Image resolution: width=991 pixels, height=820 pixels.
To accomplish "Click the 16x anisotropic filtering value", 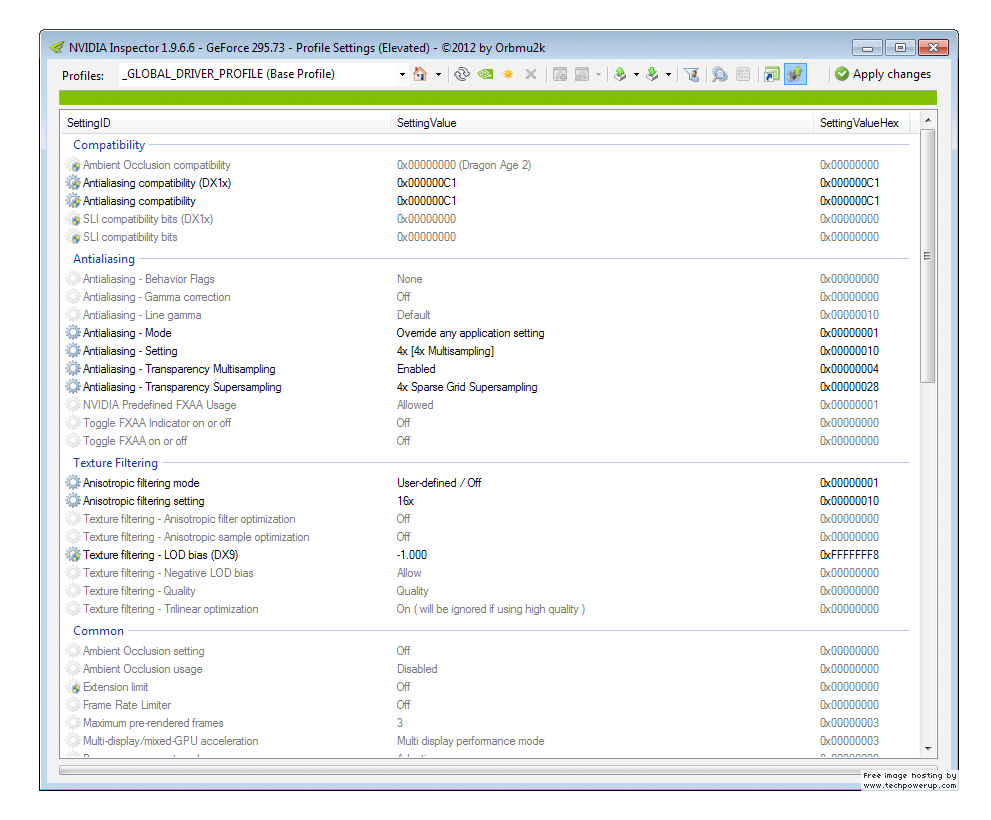I will 405,501.
